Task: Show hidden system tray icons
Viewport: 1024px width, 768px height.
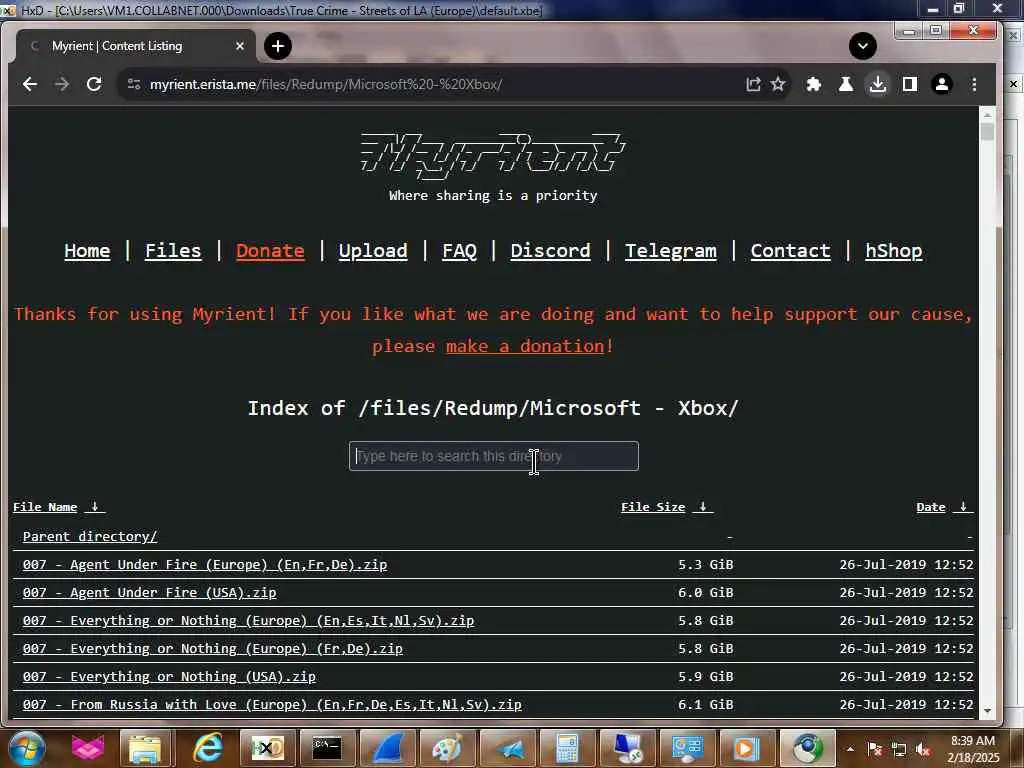Action: coord(850,749)
